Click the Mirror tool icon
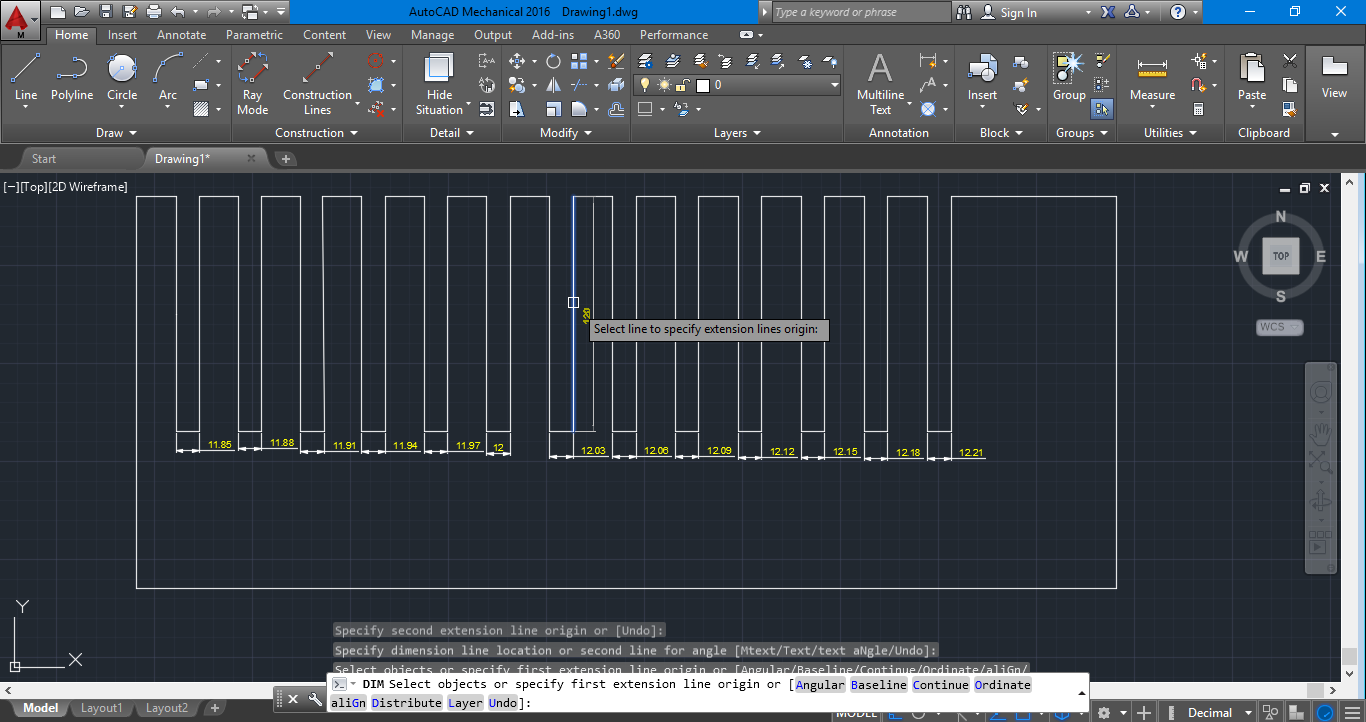1366x722 pixels. [x=553, y=85]
